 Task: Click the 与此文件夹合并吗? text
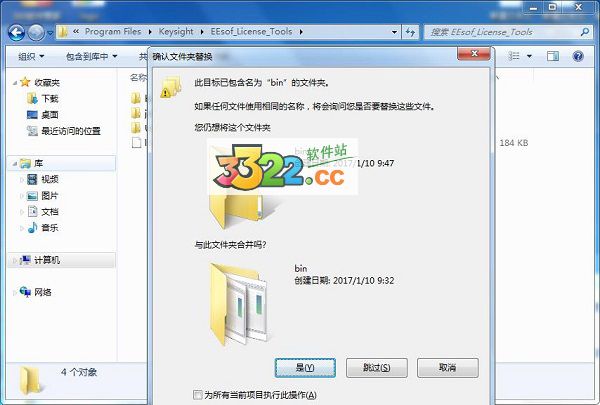(x=230, y=245)
